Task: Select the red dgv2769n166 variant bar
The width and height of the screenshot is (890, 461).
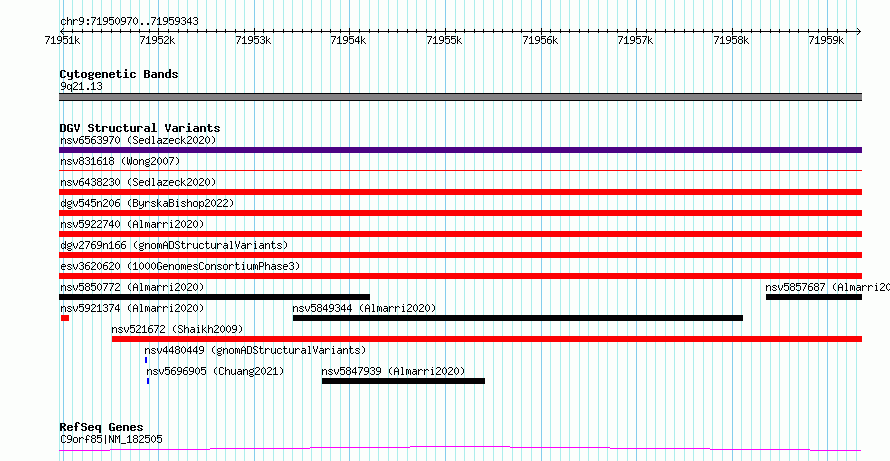Action: click(460, 255)
